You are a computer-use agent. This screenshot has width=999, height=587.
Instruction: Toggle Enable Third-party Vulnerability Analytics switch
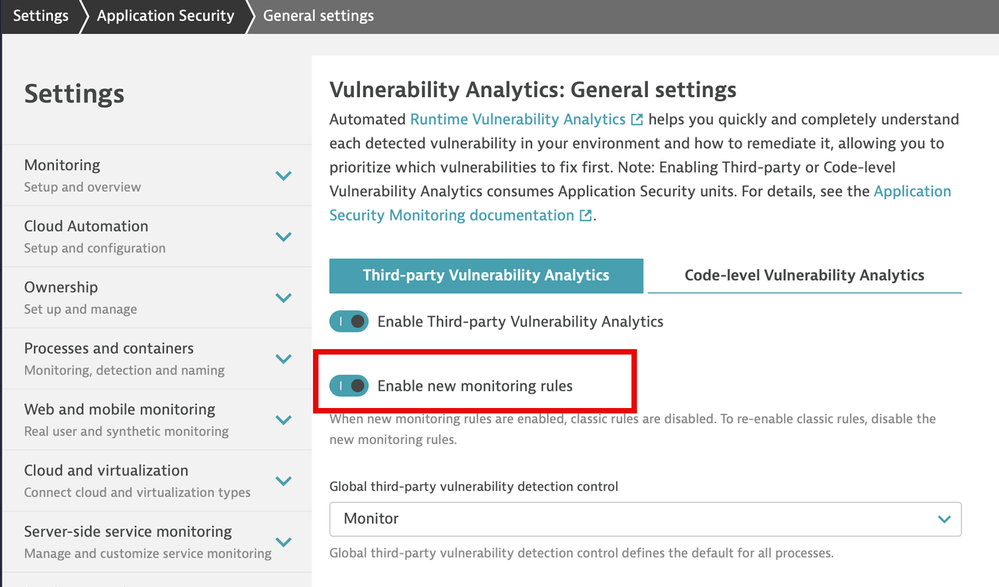coord(349,321)
